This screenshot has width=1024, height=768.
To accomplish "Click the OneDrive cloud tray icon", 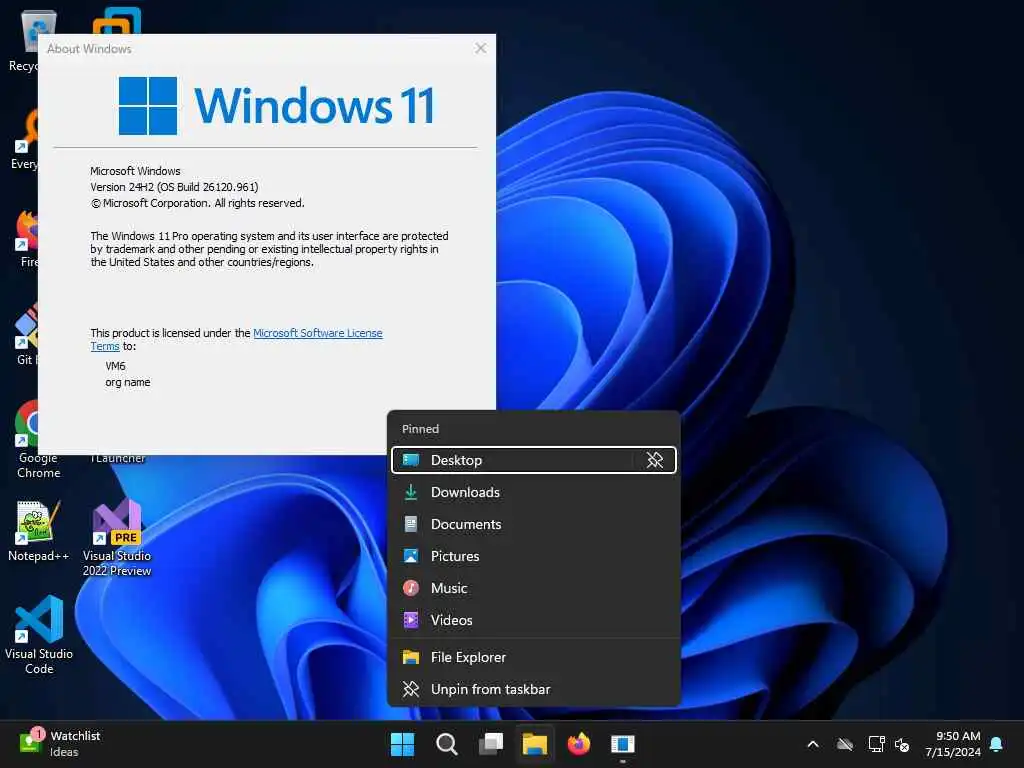I will click(x=845, y=744).
